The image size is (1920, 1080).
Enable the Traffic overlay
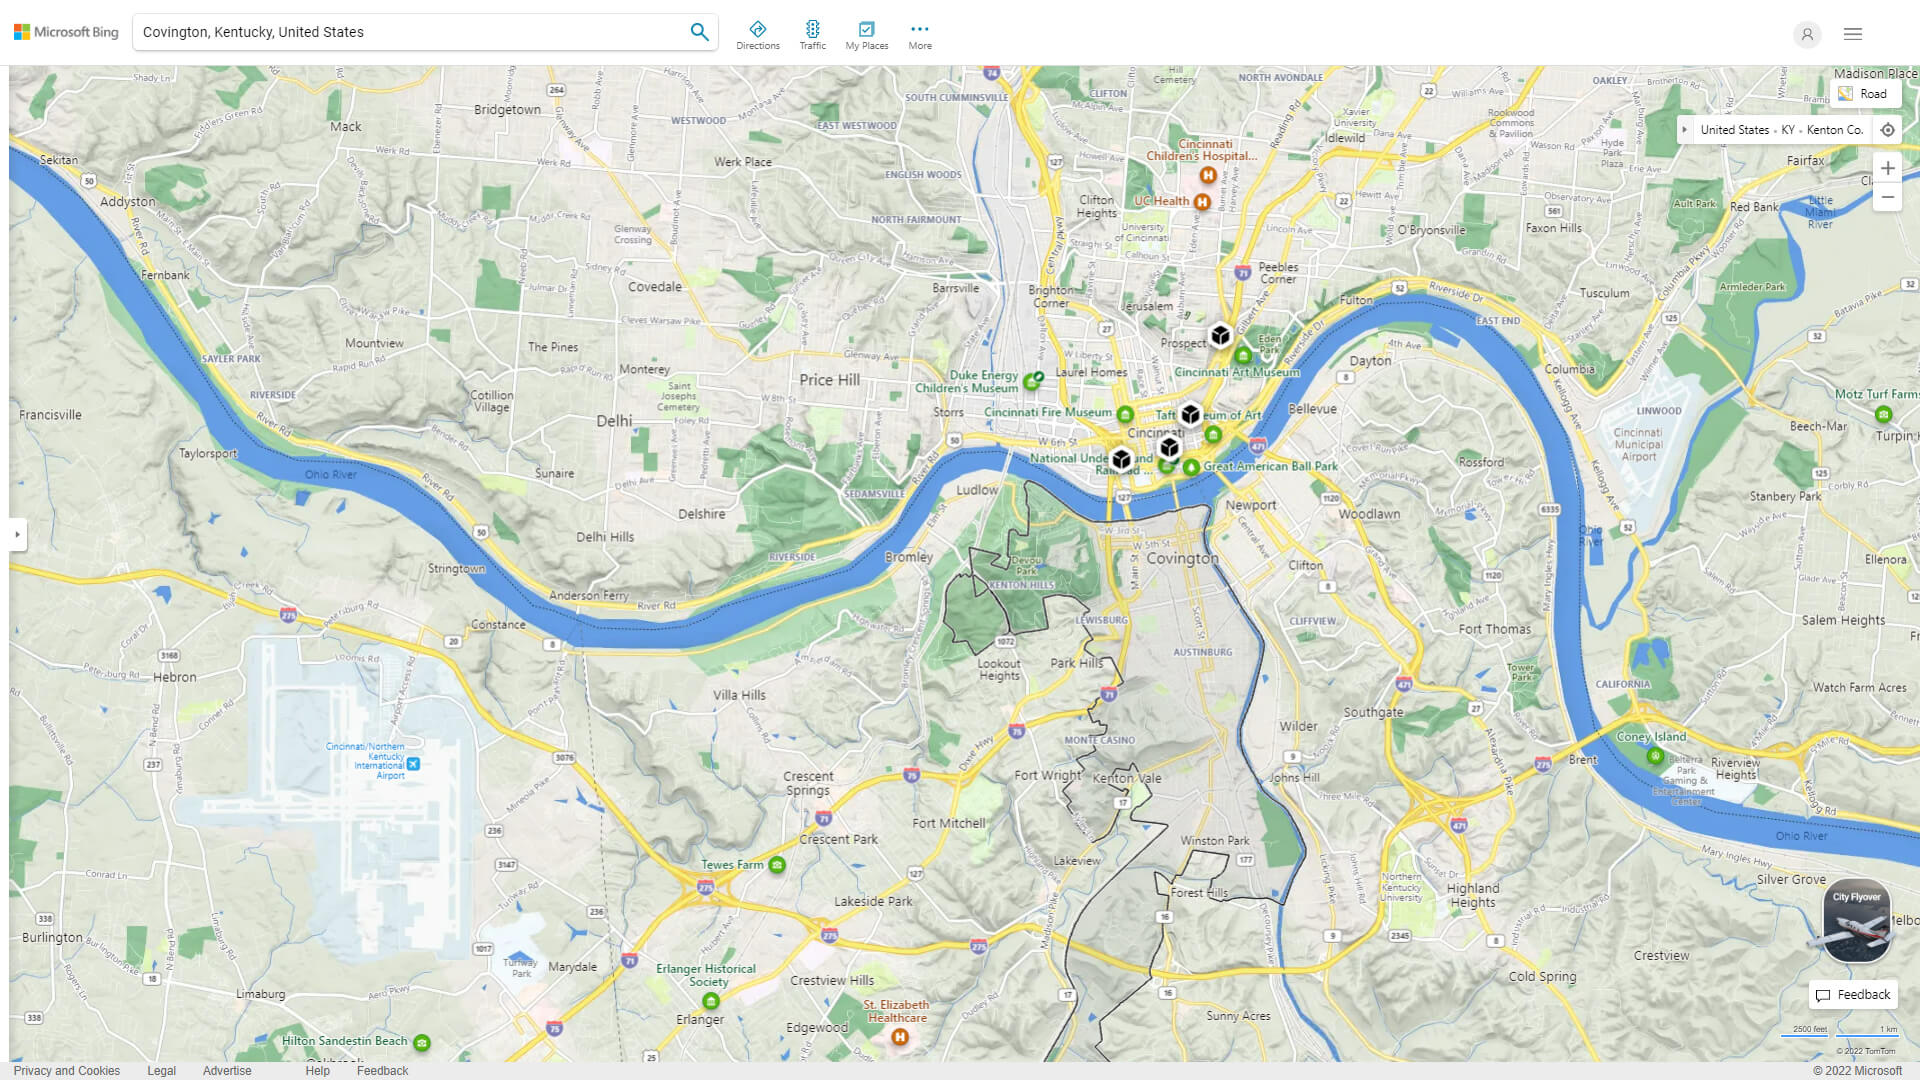point(813,33)
